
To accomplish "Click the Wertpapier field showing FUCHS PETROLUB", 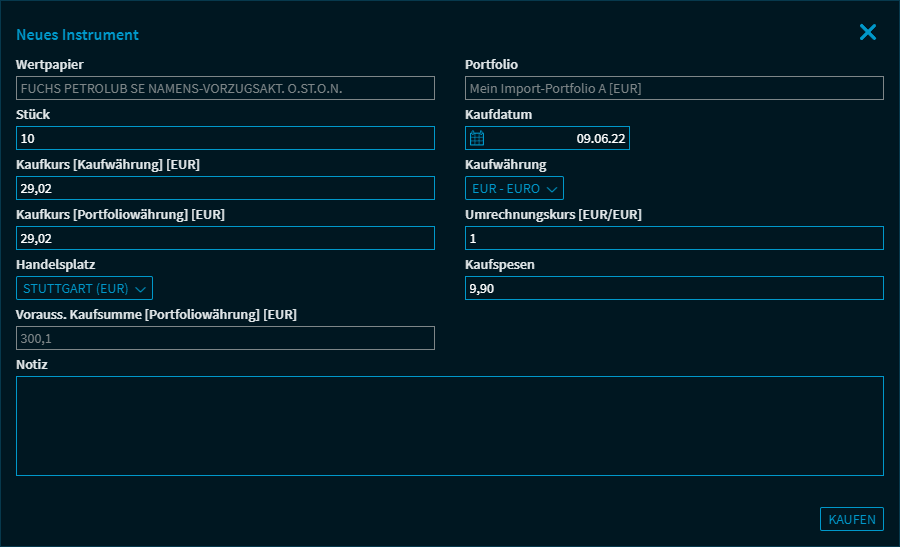I will pyautogui.click(x=225, y=89).
